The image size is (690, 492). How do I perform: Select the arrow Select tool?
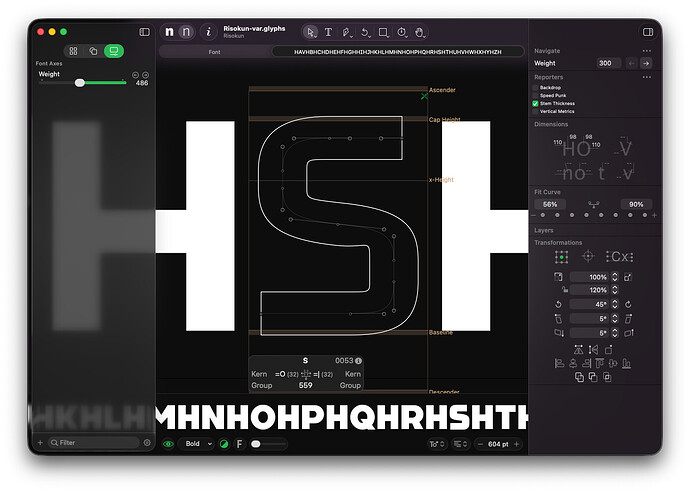(x=311, y=32)
